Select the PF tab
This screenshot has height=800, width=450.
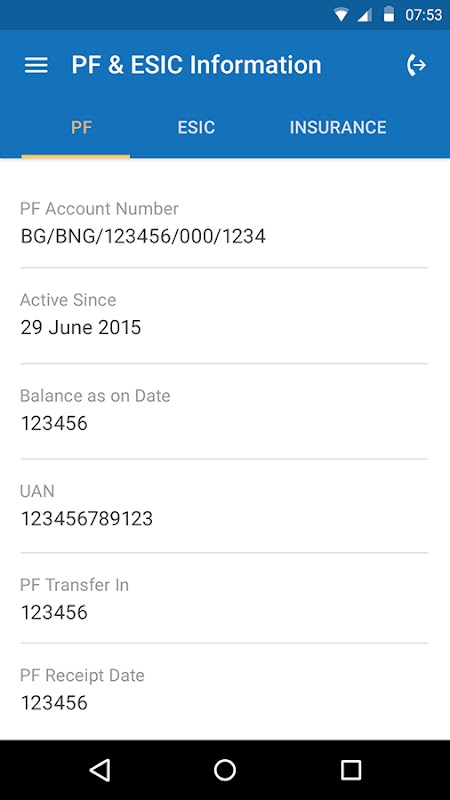81,127
